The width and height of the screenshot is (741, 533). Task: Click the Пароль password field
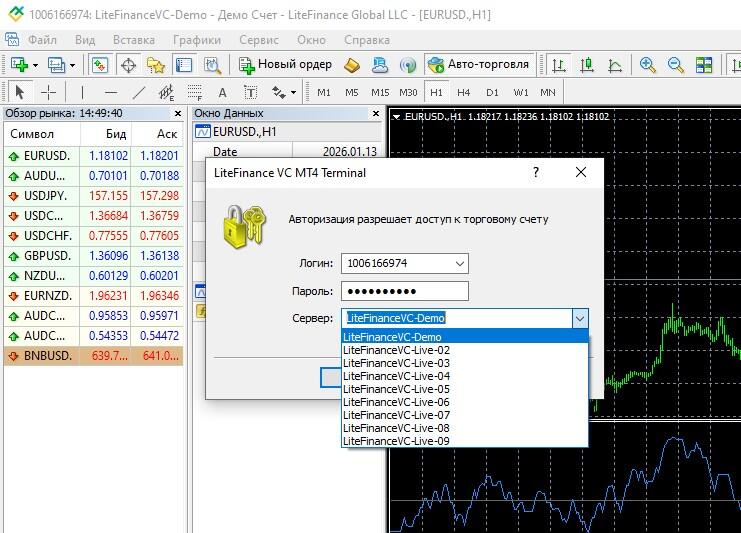(405, 291)
